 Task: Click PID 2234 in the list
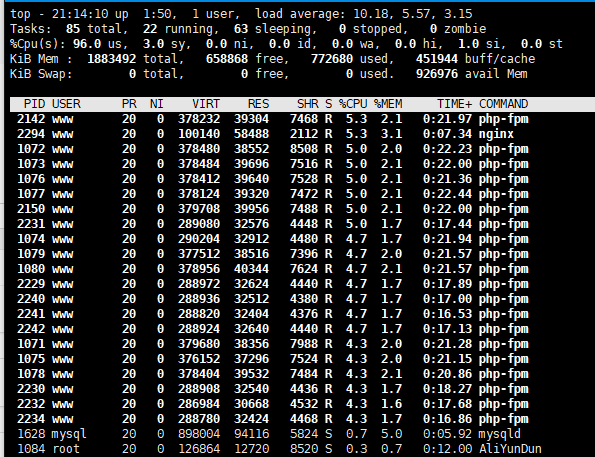click(31, 419)
